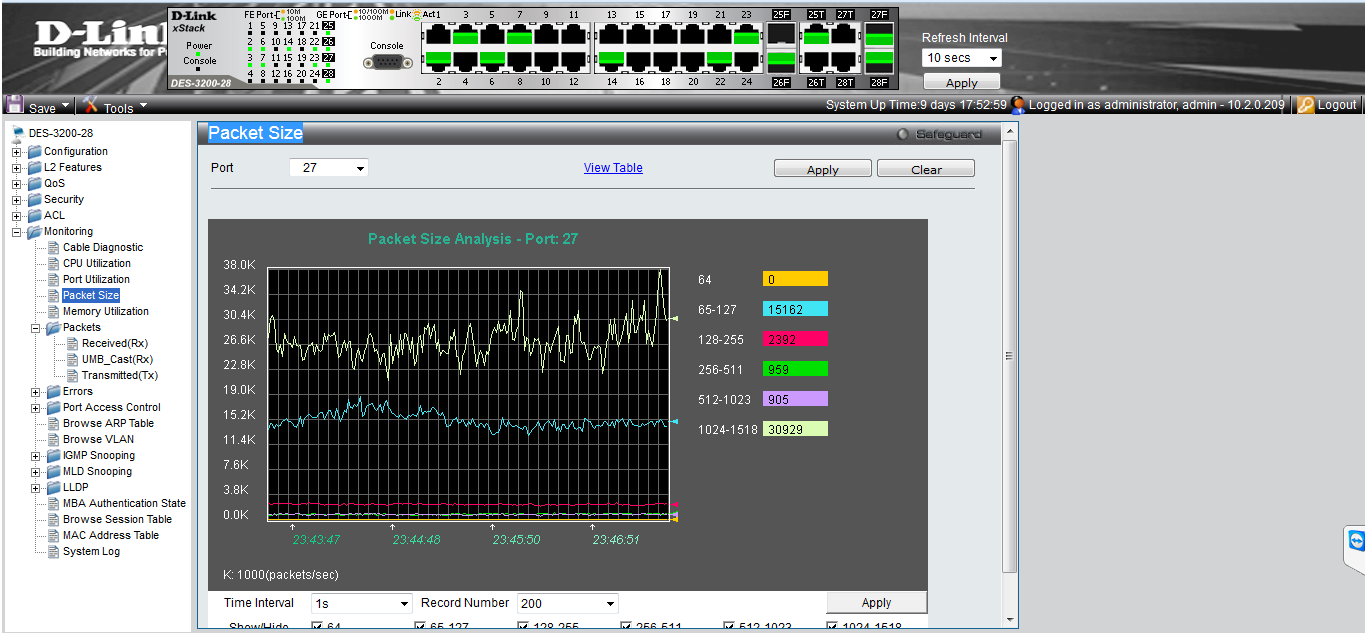
Task: Click the TeamViewer icon on right edge
Action: pos(1356,541)
